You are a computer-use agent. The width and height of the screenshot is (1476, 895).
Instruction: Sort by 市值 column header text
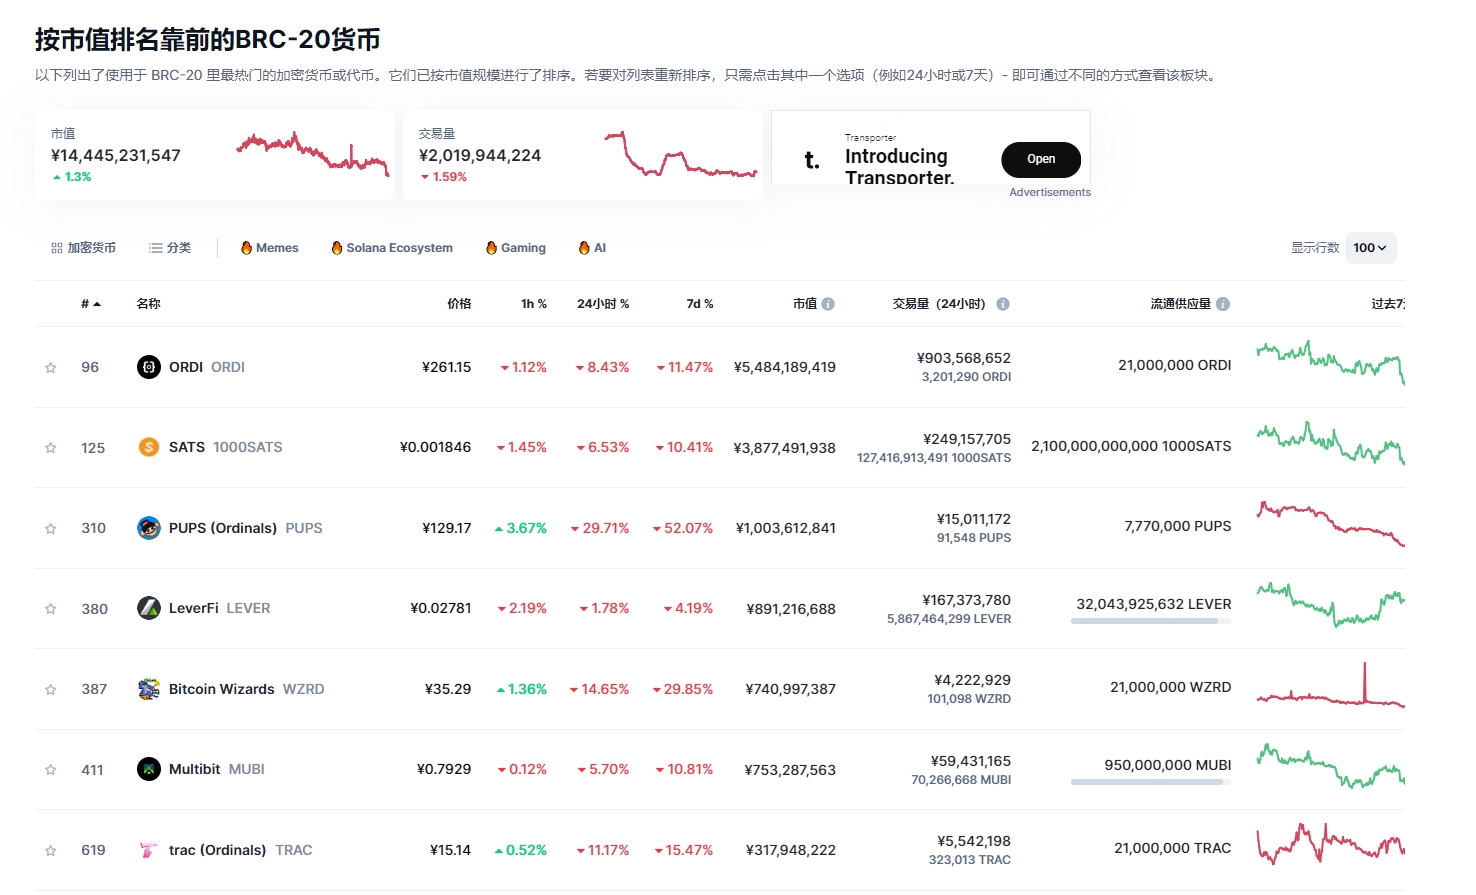pyautogui.click(x=805, y=304)
